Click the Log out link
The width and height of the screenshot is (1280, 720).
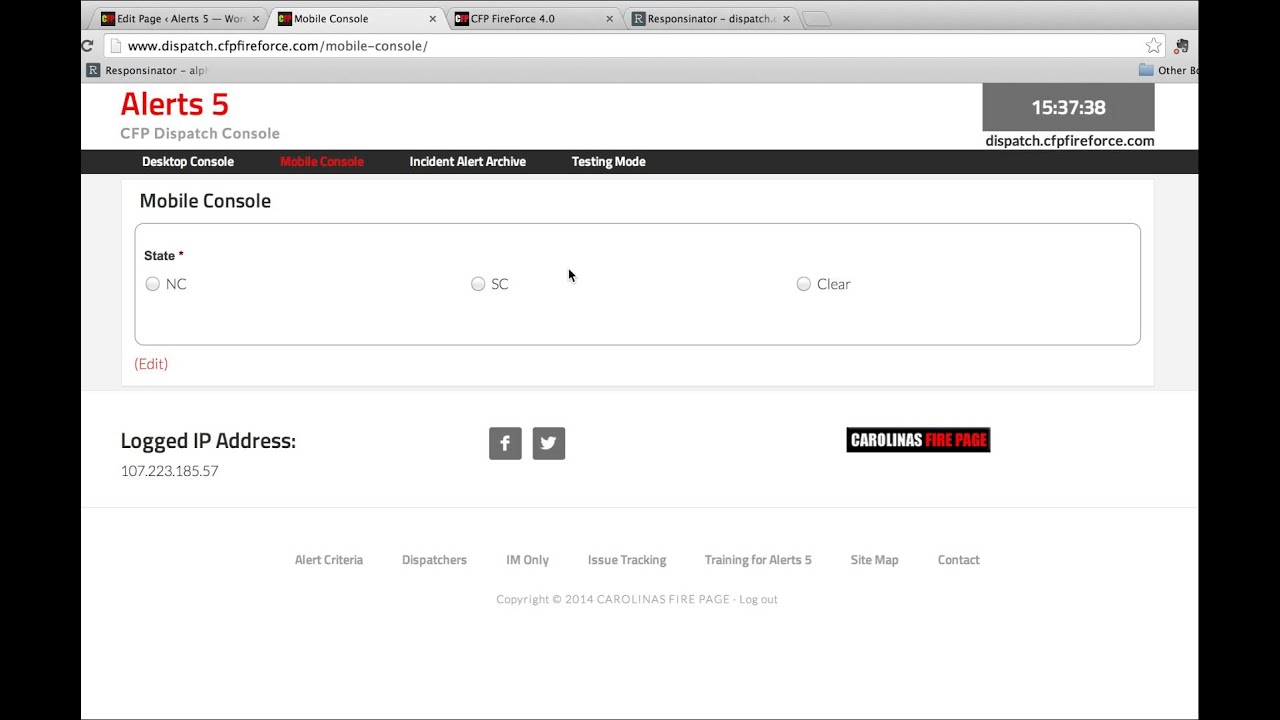(x=758, y=599)
